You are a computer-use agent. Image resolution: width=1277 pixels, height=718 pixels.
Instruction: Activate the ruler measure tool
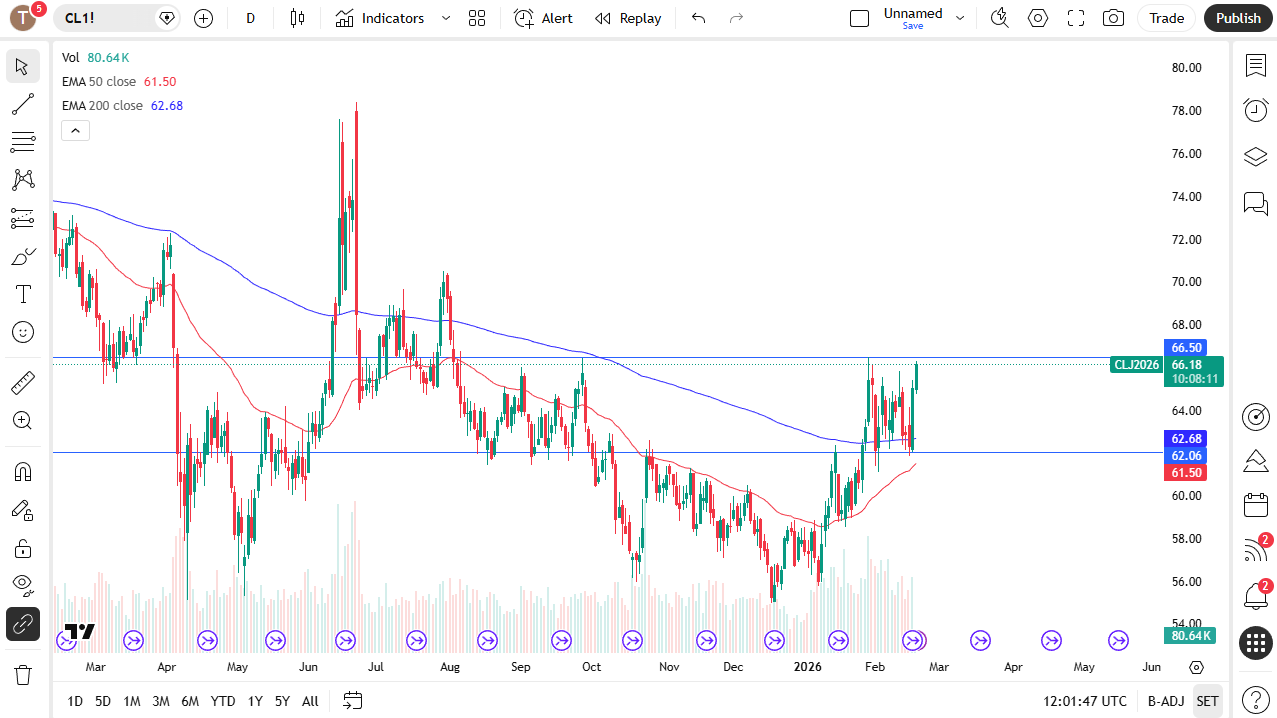22,382
